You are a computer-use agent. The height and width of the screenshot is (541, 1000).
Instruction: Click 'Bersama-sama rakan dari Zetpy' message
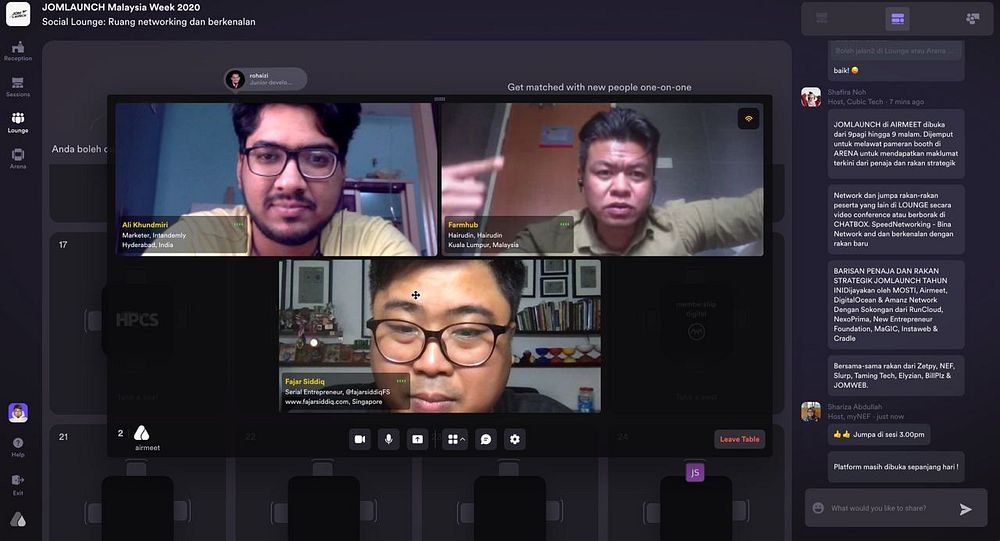click(896, 376)
